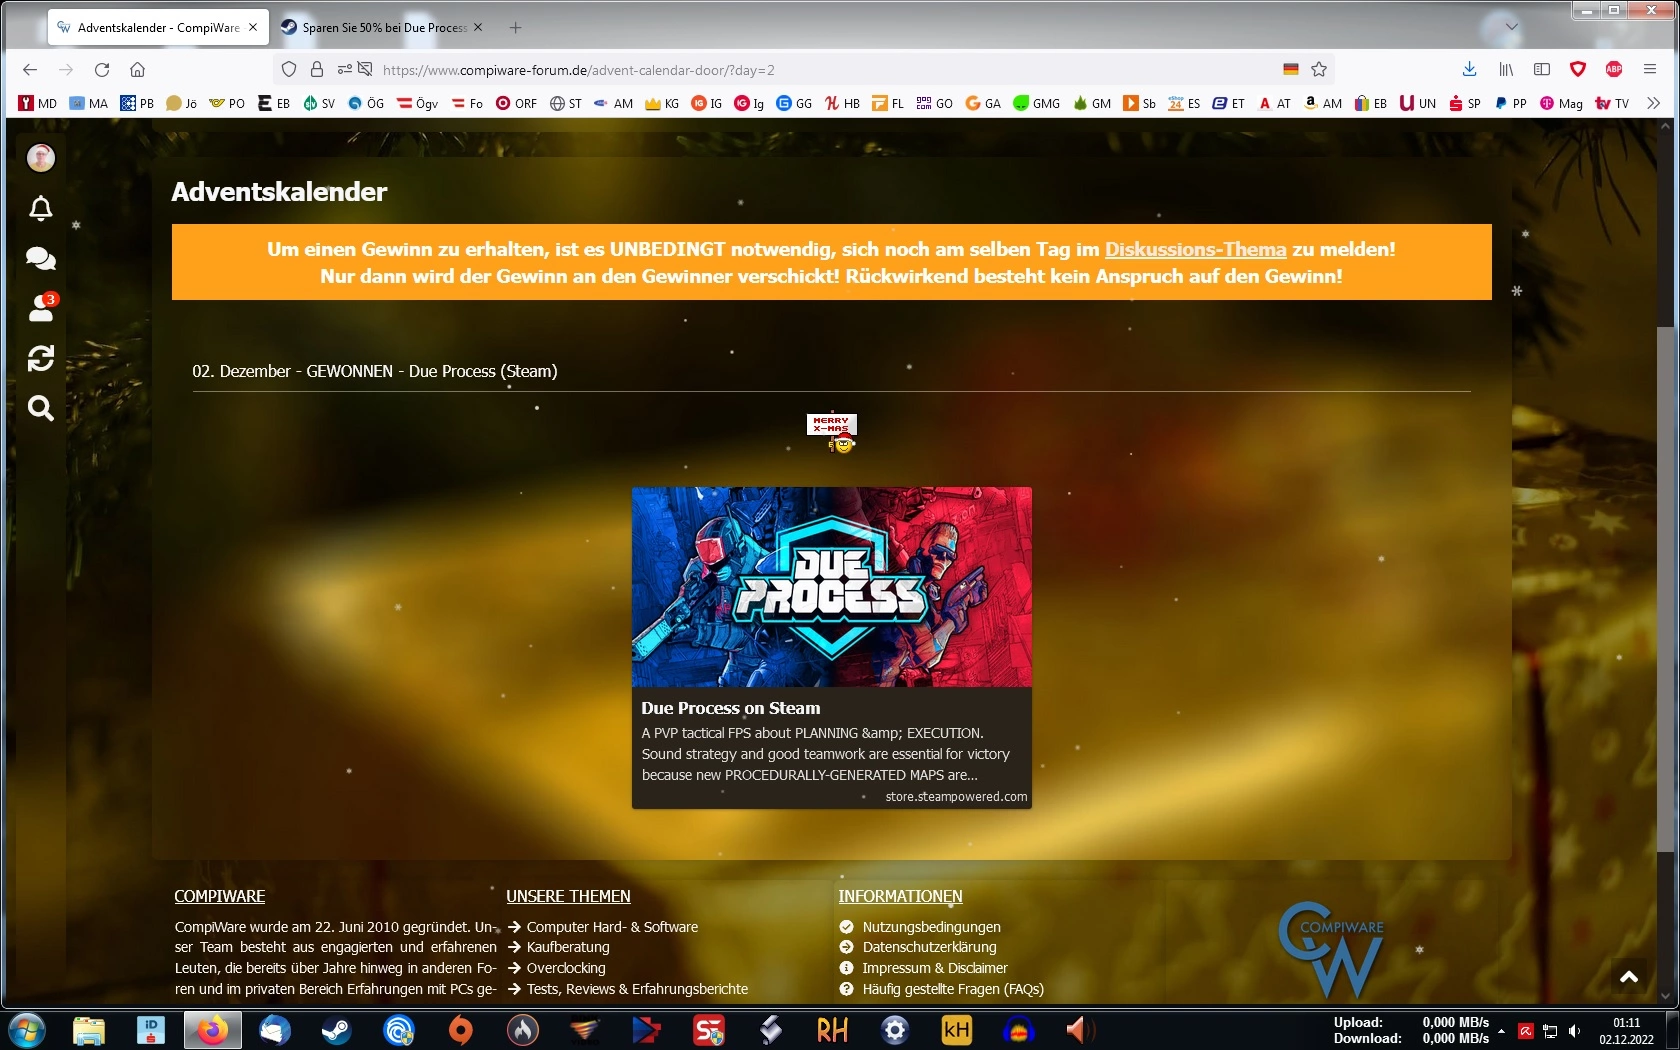Toggle the sidebar view icon
This screenshot has height=1050, width=1680.
click(1542, 69)
